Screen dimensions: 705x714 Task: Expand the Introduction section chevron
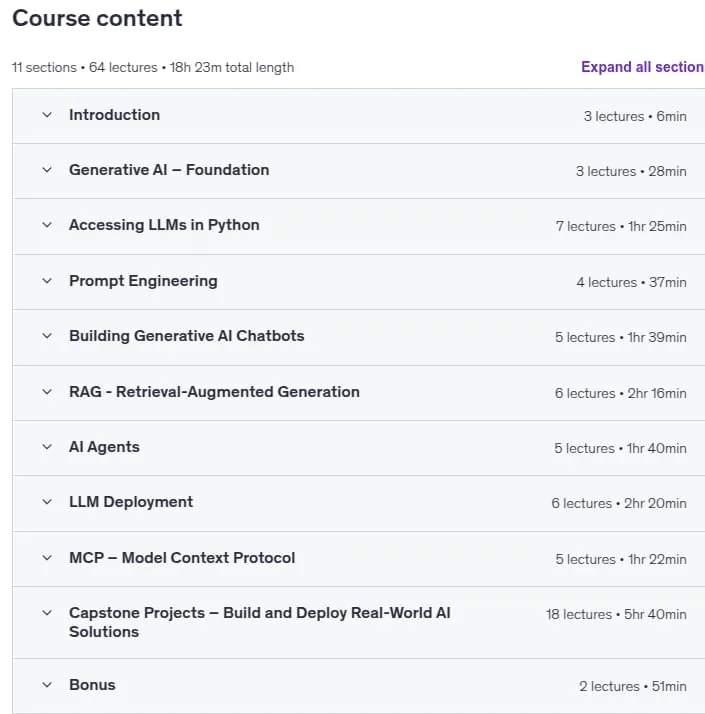[47, 115]
